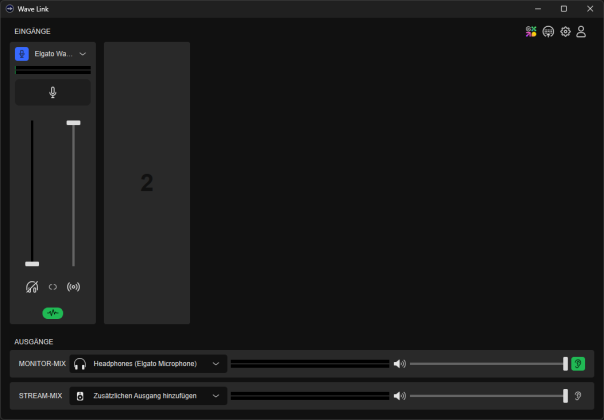Mute the channel's headphone monitor output
Viewport: 604px width, 420px height.
32,287
